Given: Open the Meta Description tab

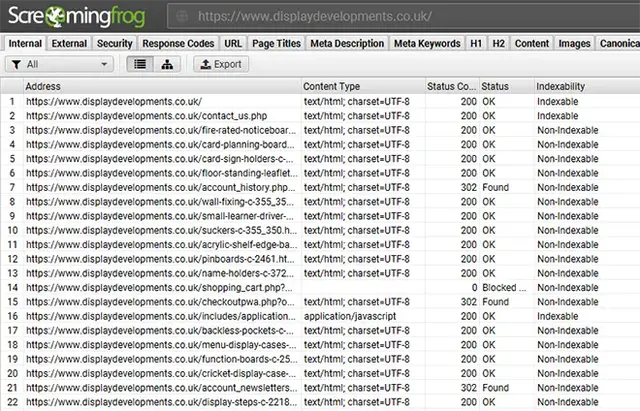Looking at the screenshot, I should click(347, 43).
